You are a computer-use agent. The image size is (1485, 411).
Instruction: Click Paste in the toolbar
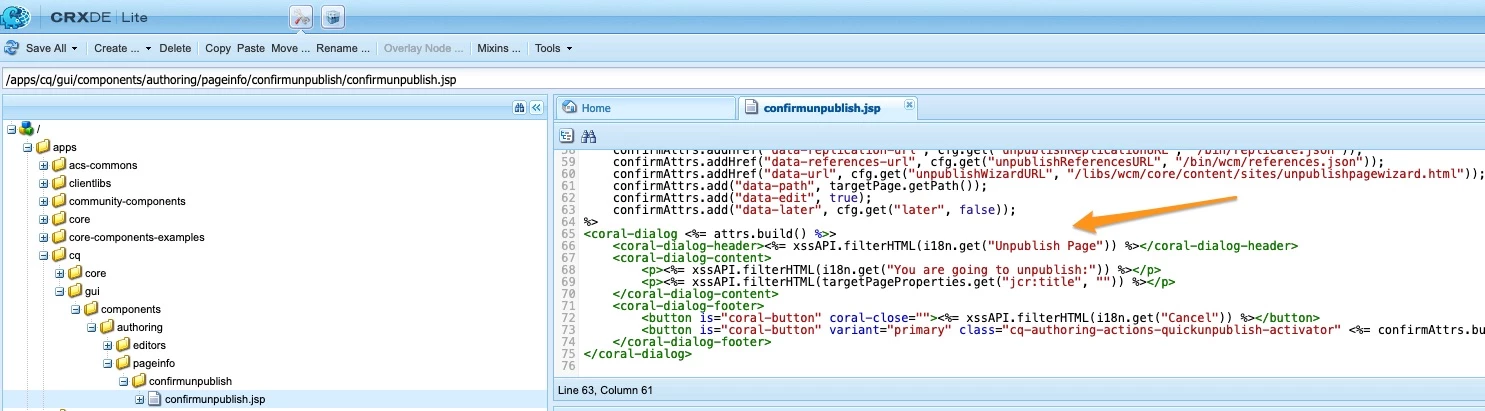point(251,48)
